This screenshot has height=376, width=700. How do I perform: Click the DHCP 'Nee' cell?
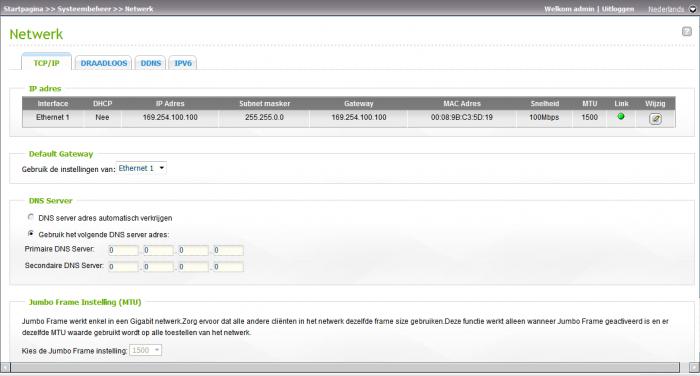tap(102, 117)
